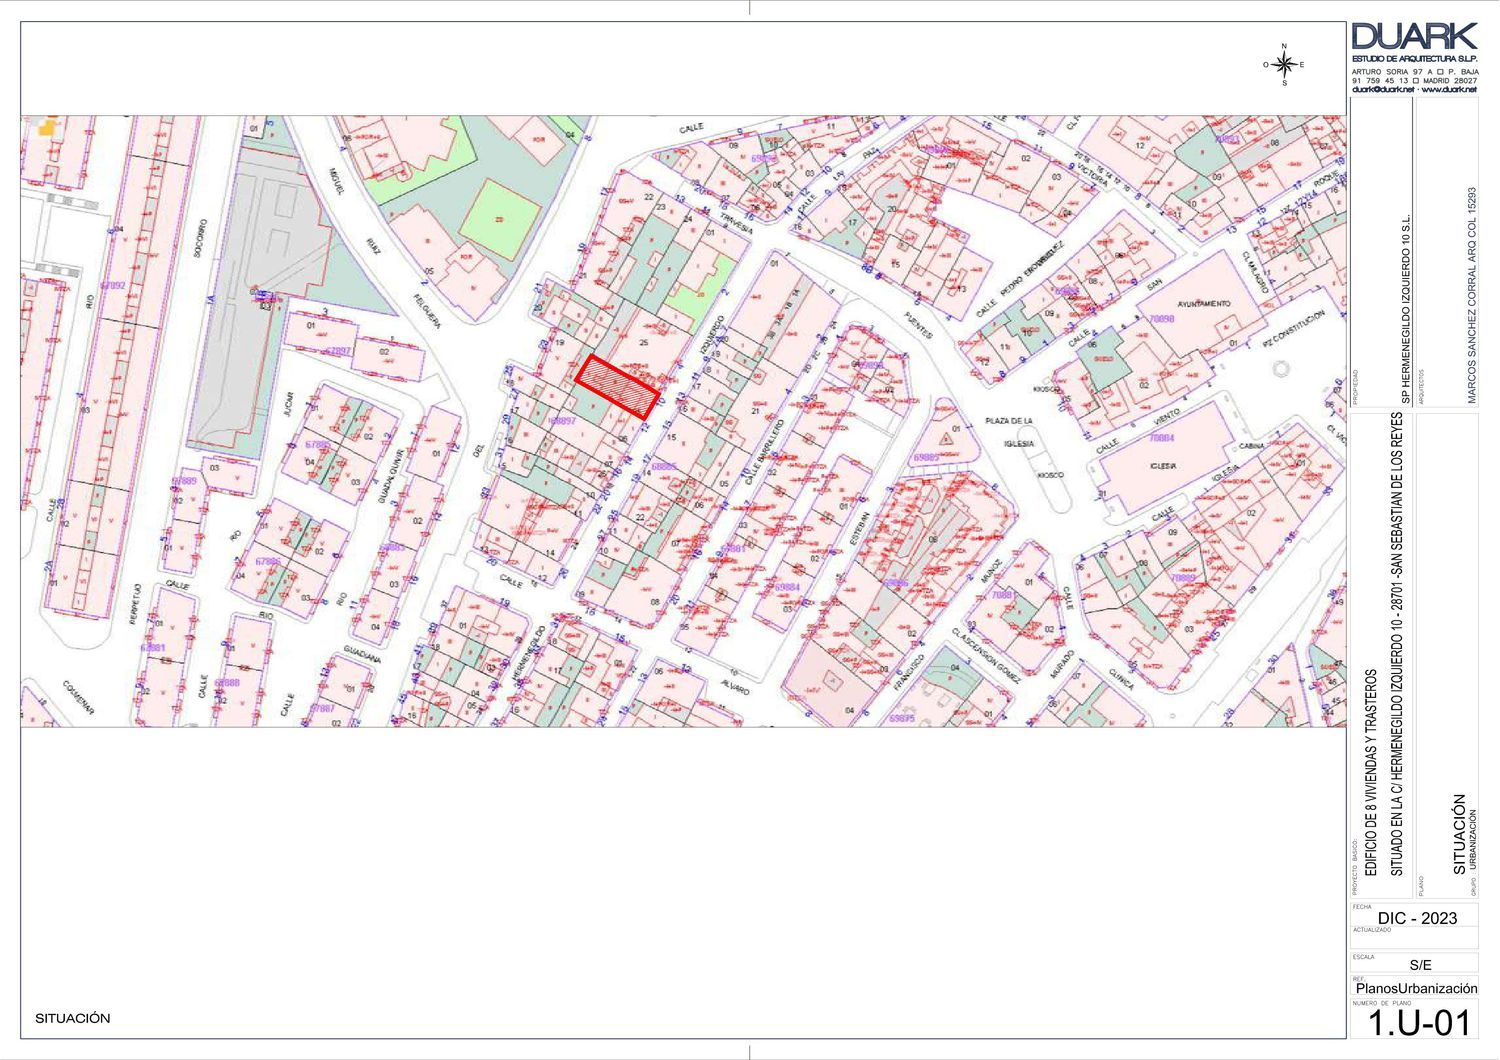This screenshot has width=1500, height=1060.
Task: Open the duark@duark.net email link
Action: 1383,89
